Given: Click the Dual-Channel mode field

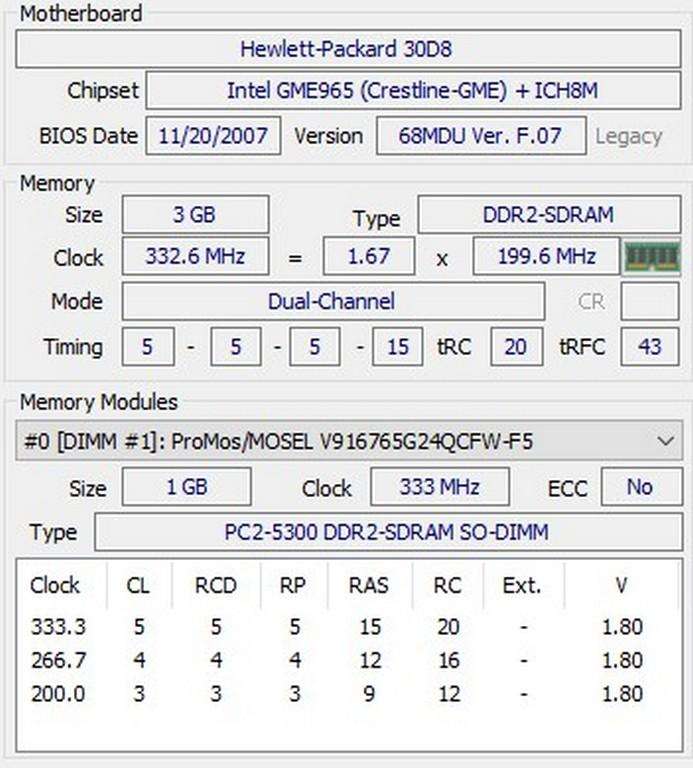Looking at the screenshot, I should [x=333, y=301].
